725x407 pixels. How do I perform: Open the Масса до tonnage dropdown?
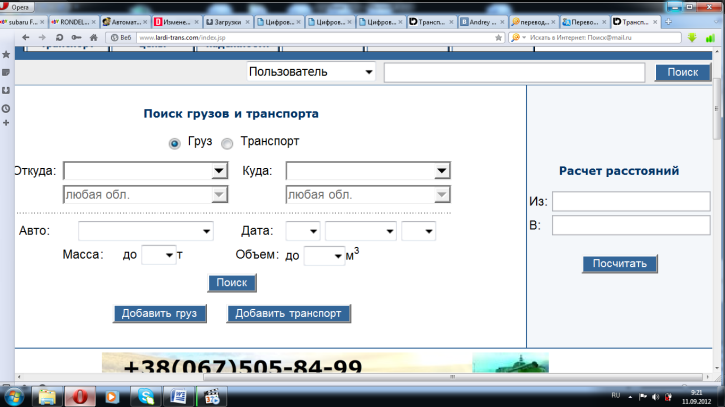159,255
